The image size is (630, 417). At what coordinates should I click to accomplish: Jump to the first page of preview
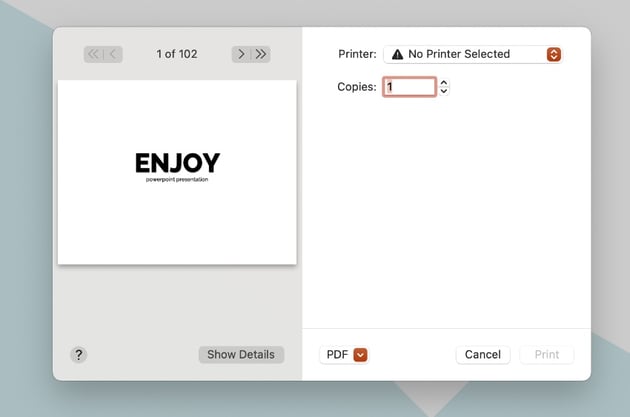(93, 54)
